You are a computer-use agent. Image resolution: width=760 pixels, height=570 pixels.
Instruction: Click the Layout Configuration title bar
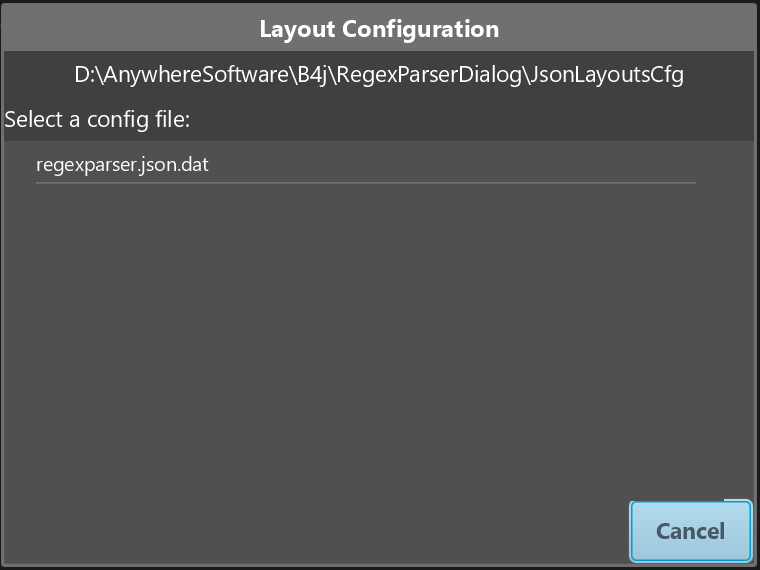[380, 29]
